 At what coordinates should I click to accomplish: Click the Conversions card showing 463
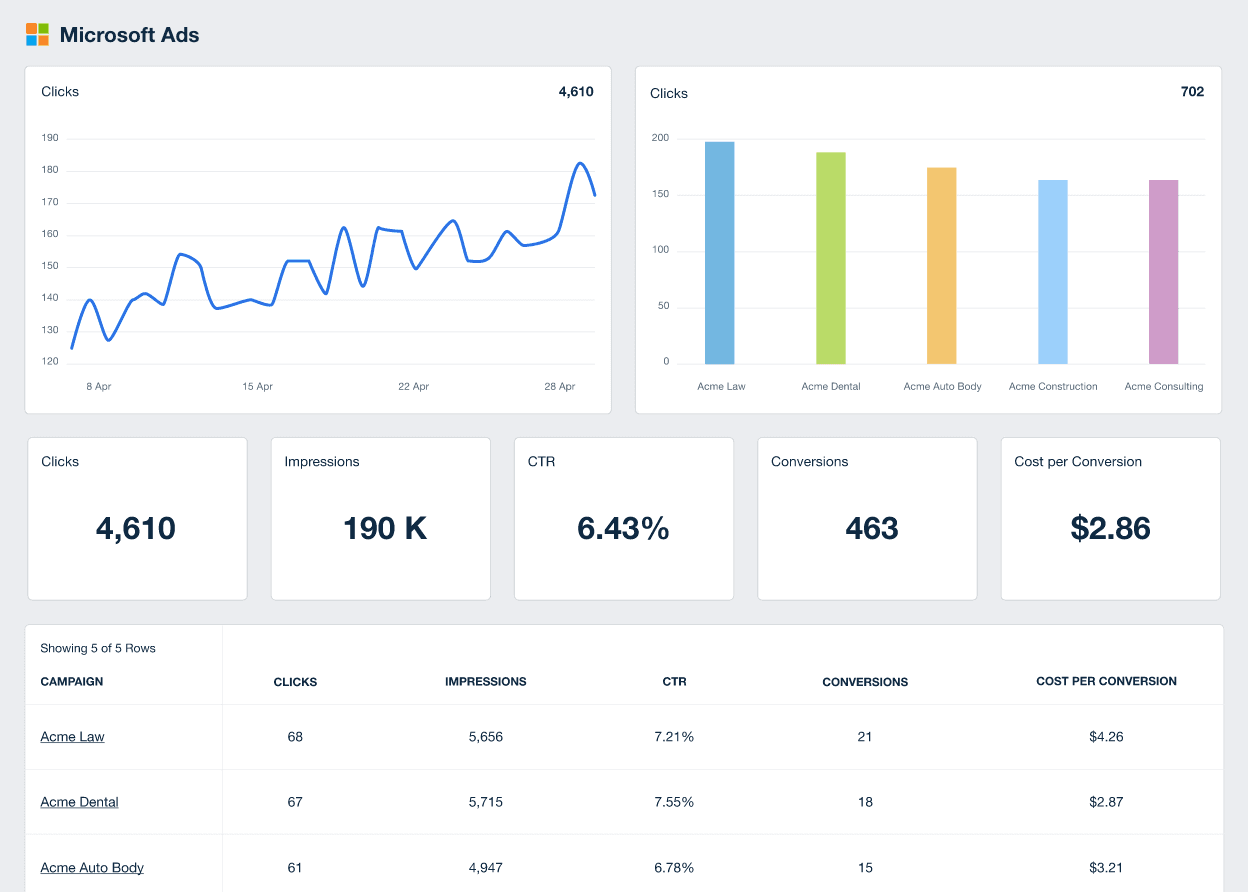click(x=867, y=518)
